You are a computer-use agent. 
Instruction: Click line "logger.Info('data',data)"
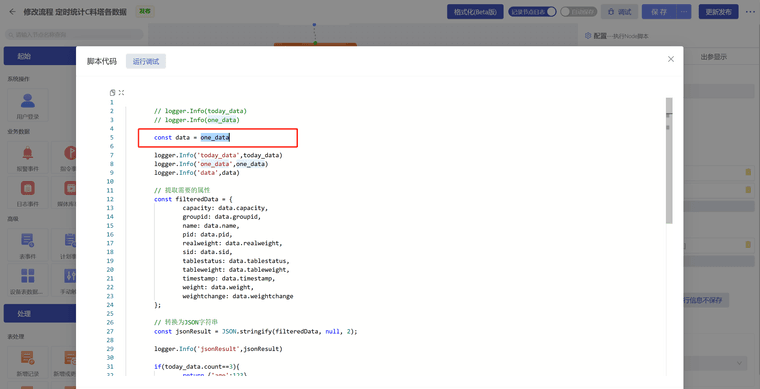[x=197, y=172]
